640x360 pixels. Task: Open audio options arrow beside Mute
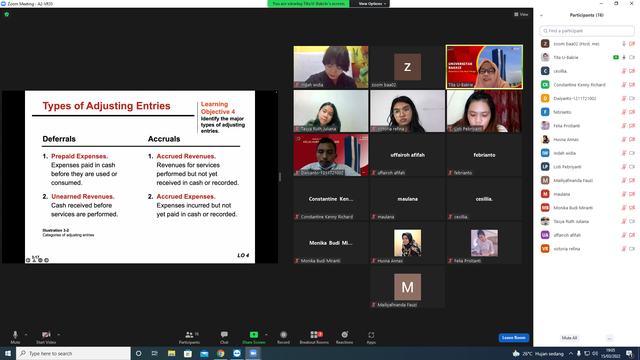(26, 335)
